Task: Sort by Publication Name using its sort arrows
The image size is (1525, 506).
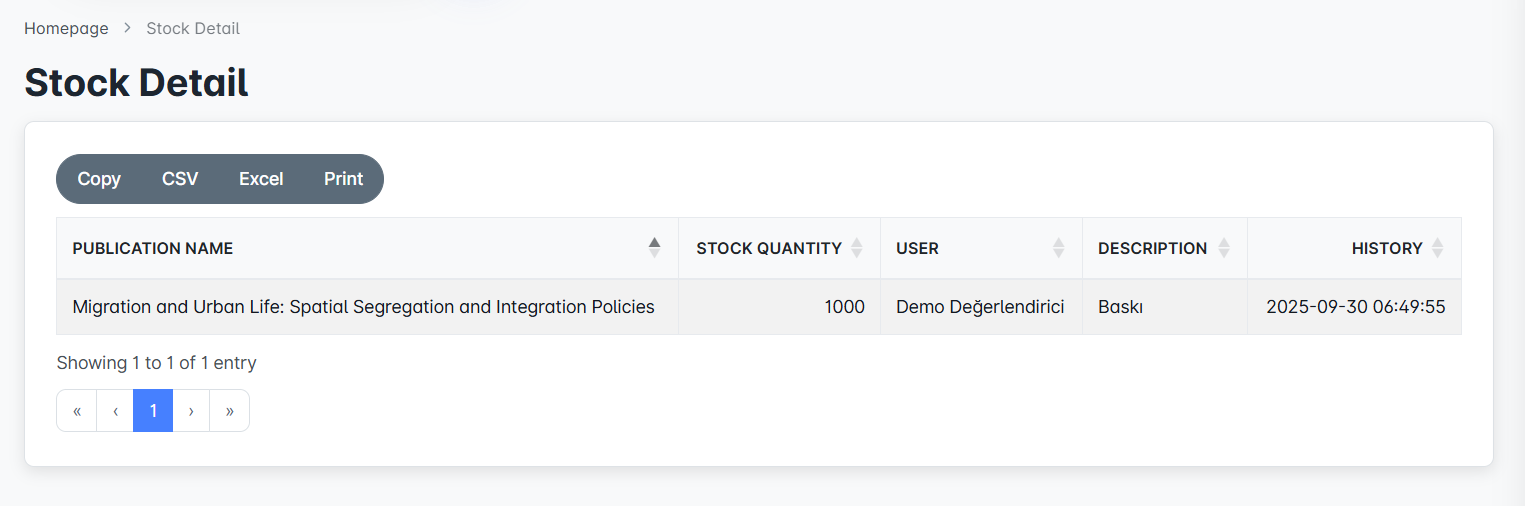Action: [654, 248]
